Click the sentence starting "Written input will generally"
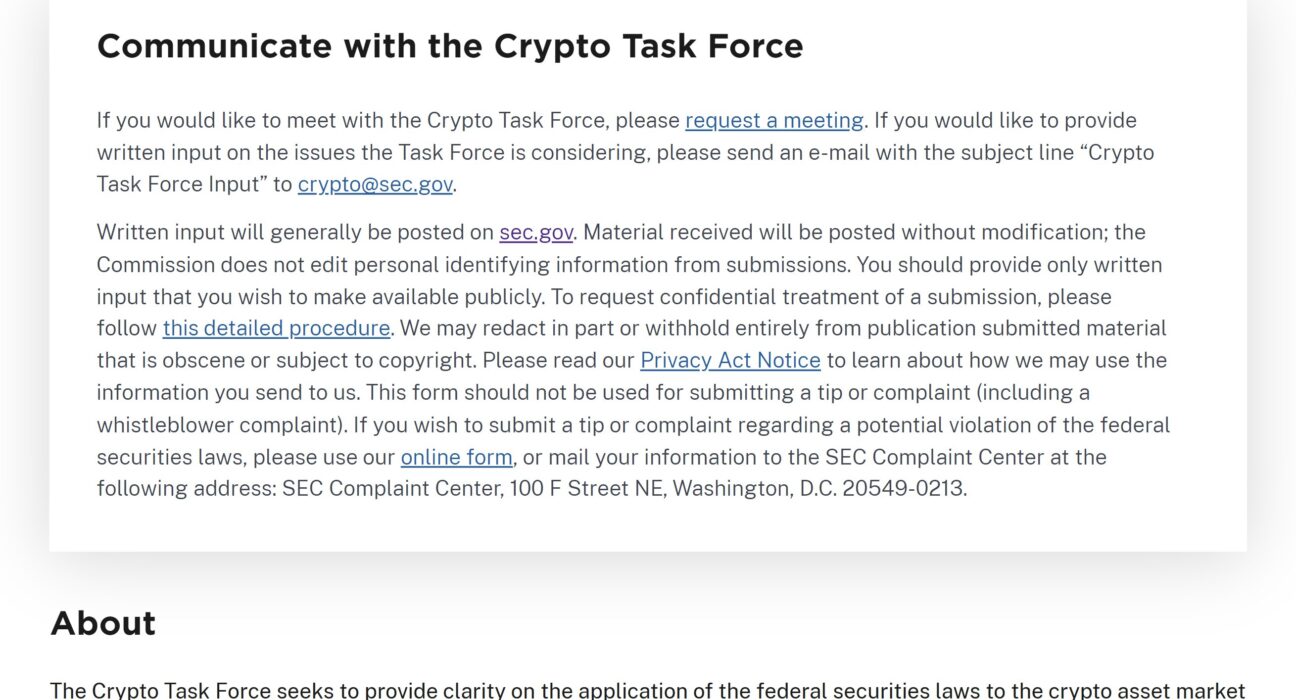 (x=338, y=232)
